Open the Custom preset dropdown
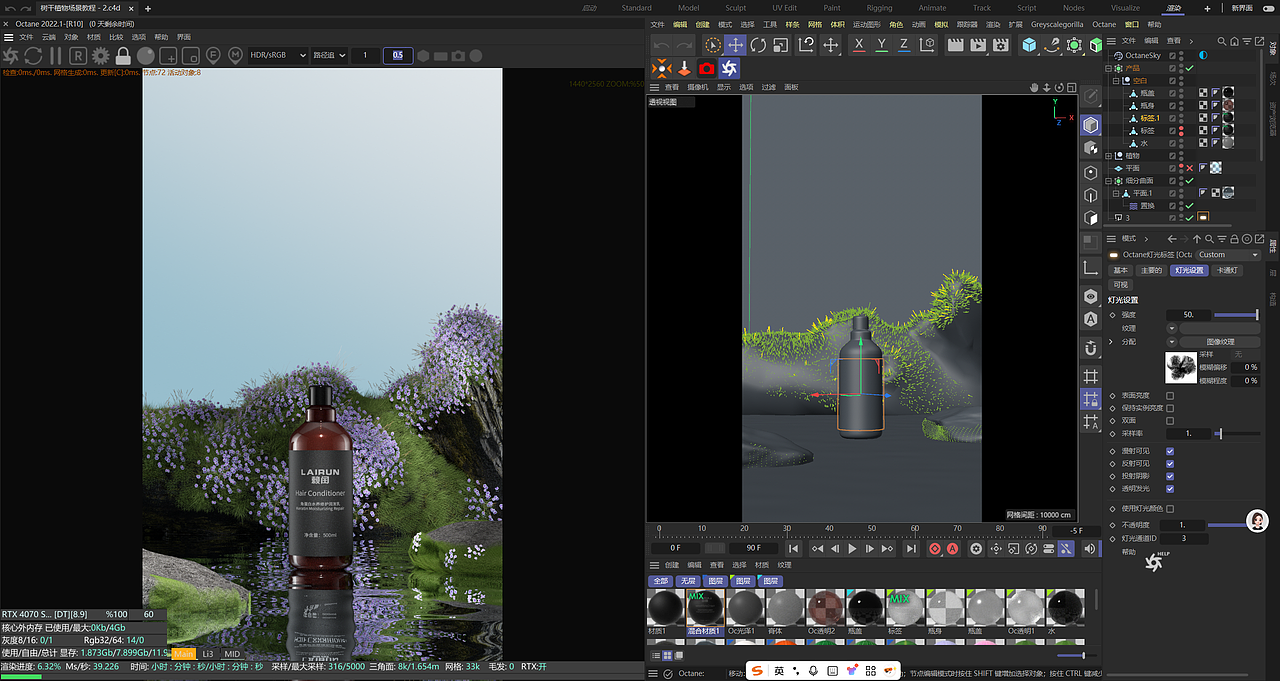The width and height of the screenshot is (1280, 681). 1228,255
